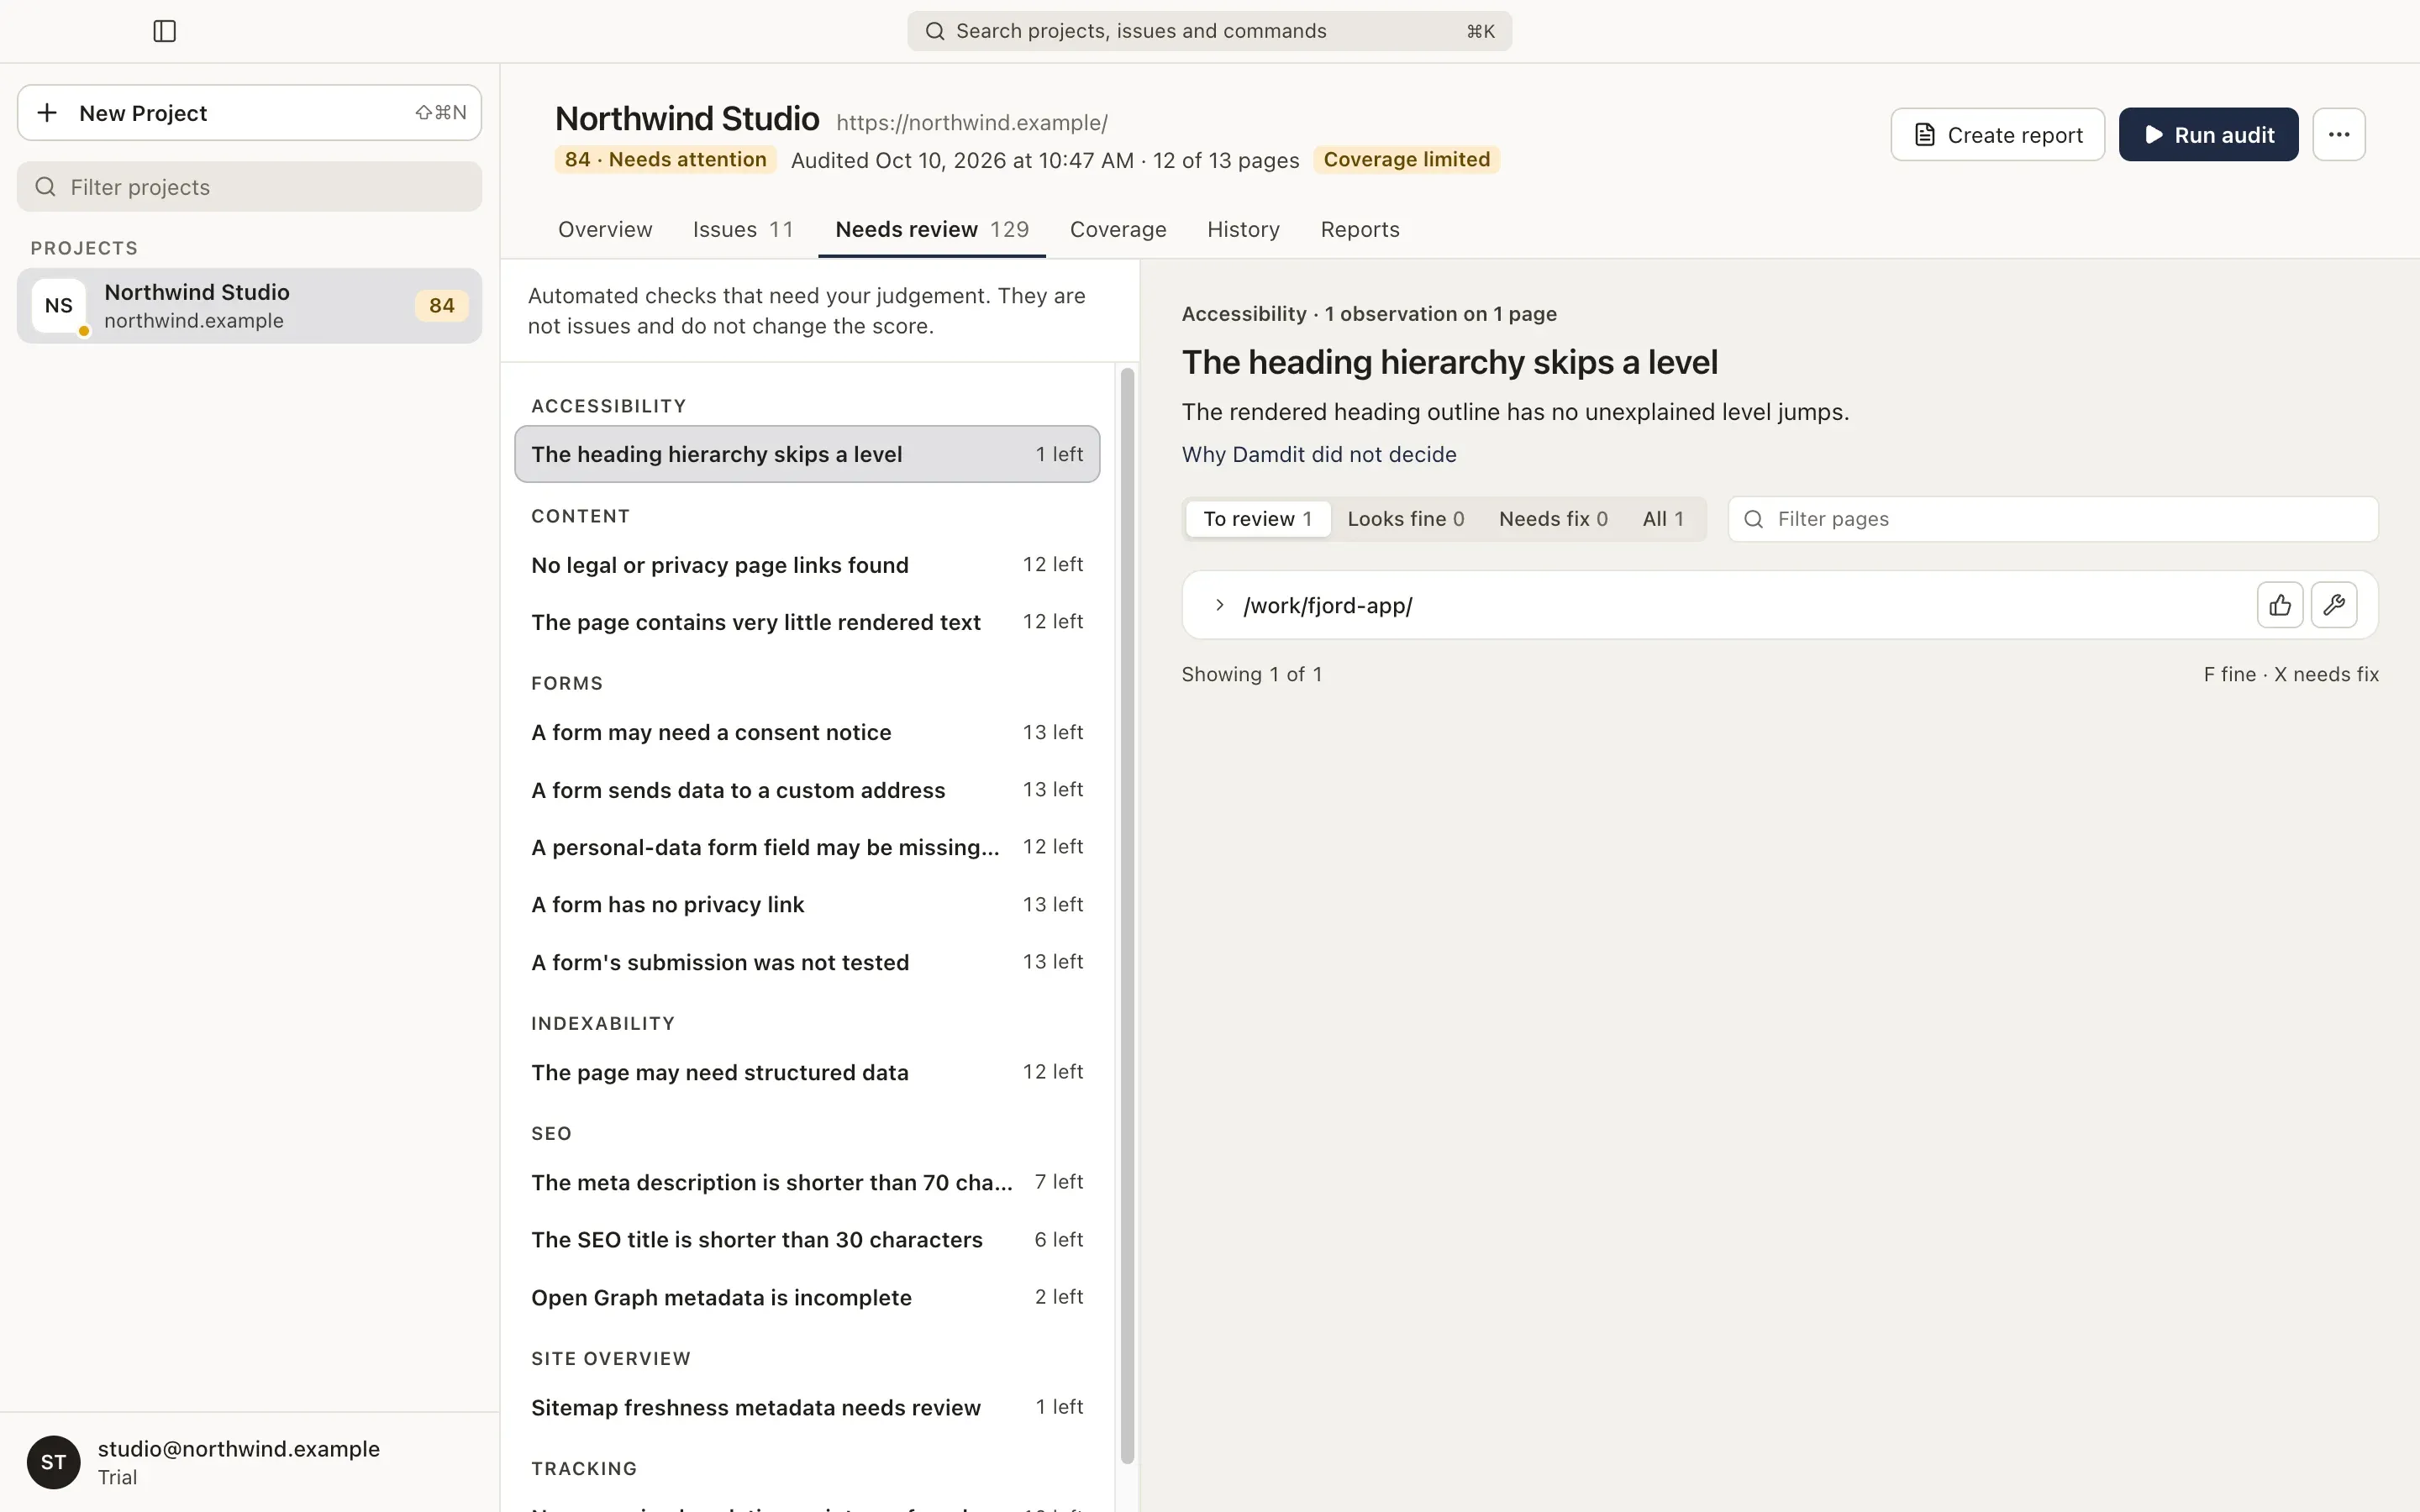Select Northwind Studio project in sidebar
The width and height of the screenshot is (2420, 1512).
(x=249, y=306)
